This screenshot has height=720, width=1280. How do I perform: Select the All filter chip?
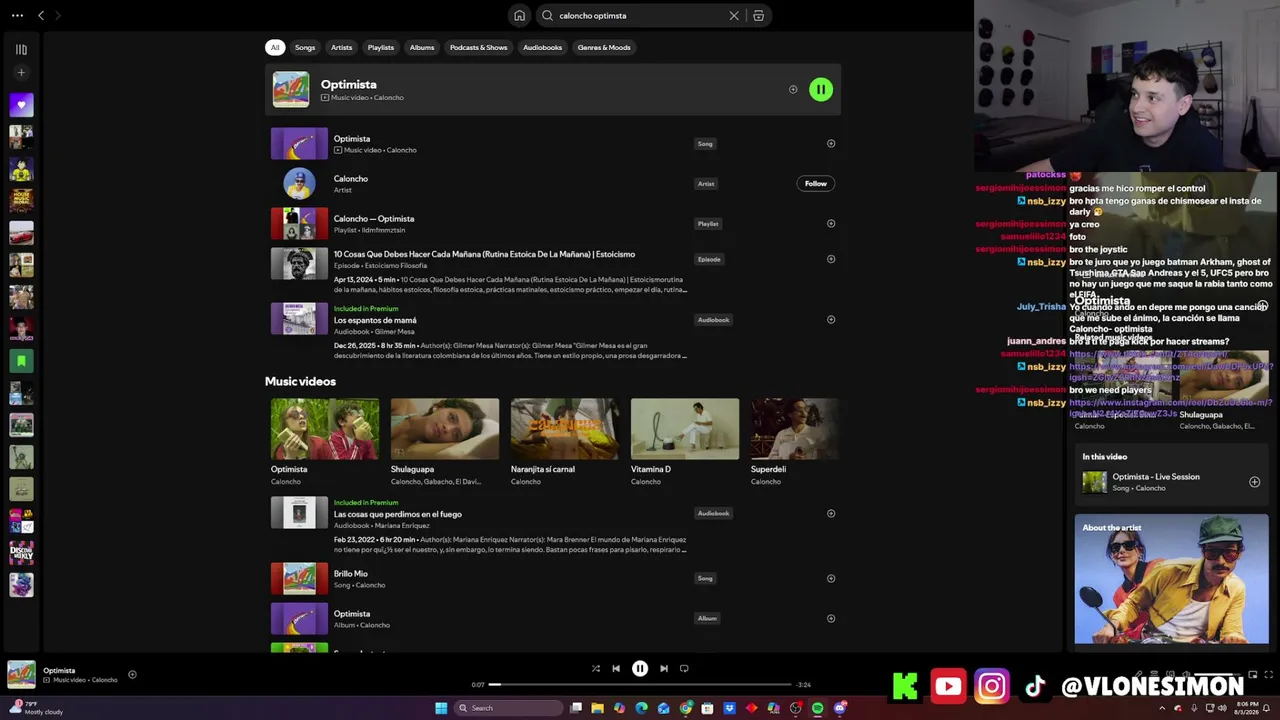275,47
